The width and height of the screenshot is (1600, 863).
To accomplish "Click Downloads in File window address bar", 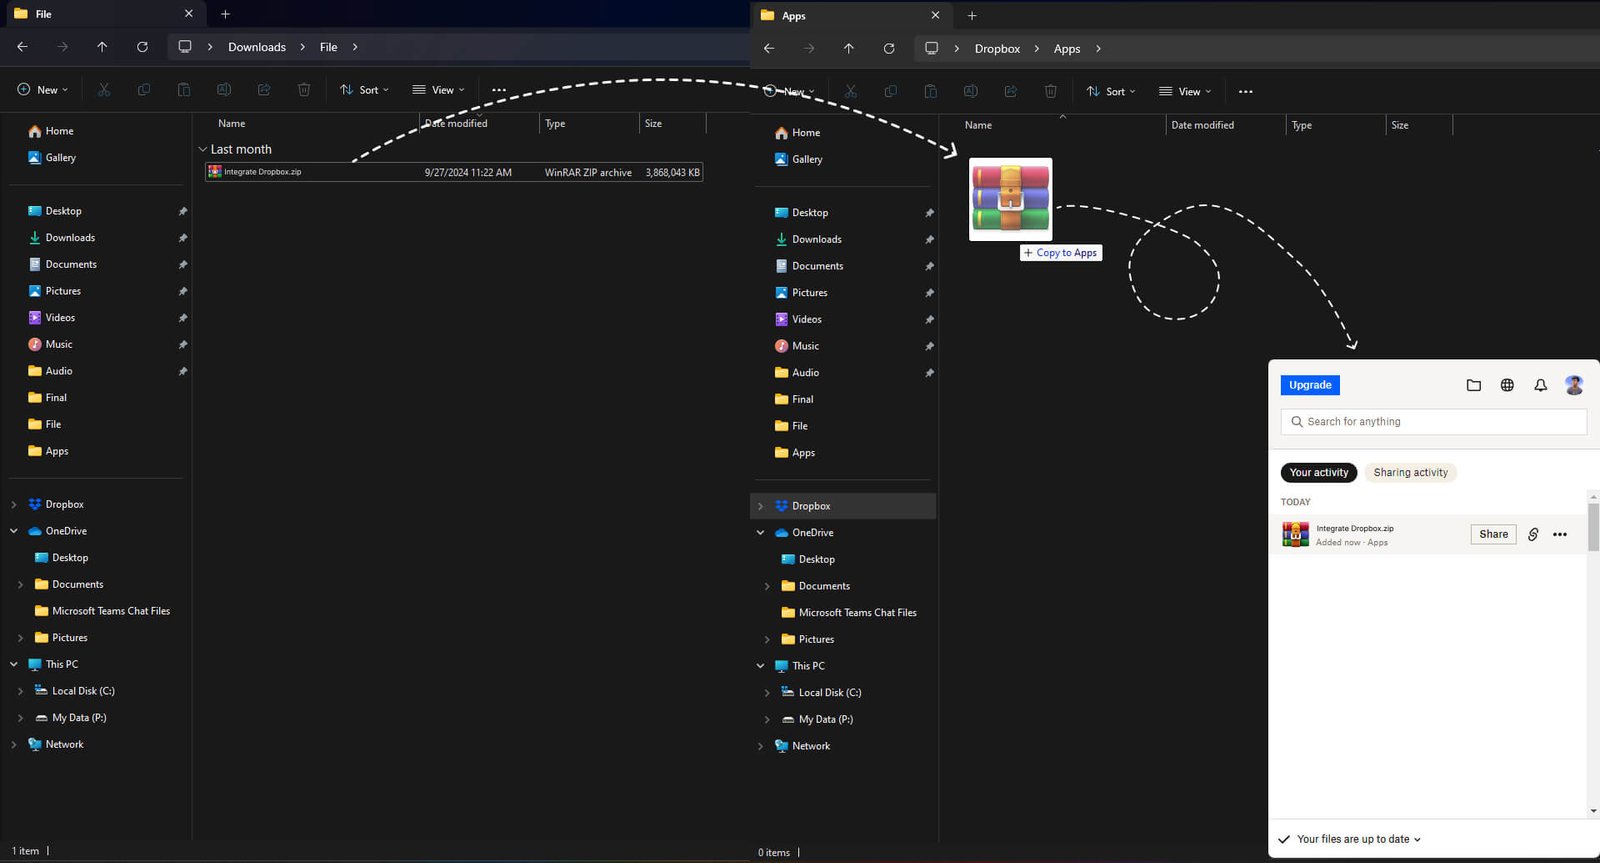I will pos(257,47).
